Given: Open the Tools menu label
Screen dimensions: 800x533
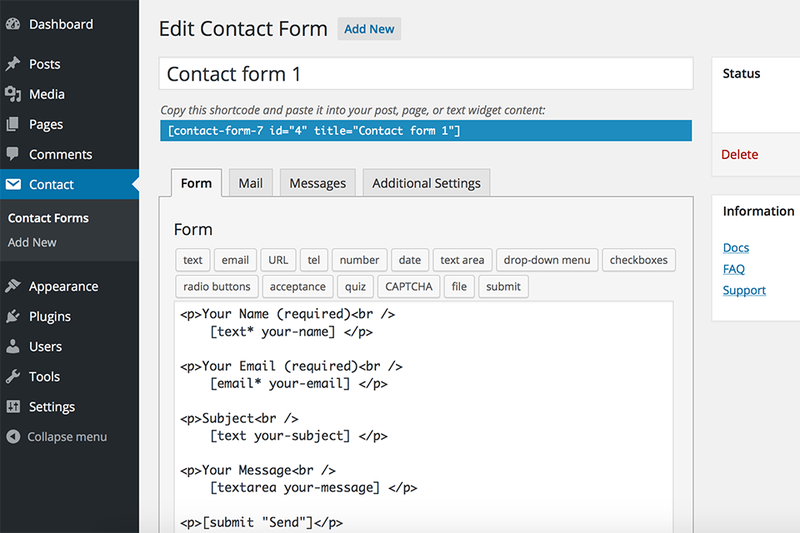Looking at the screenshot, I should [x=44, y=376].
